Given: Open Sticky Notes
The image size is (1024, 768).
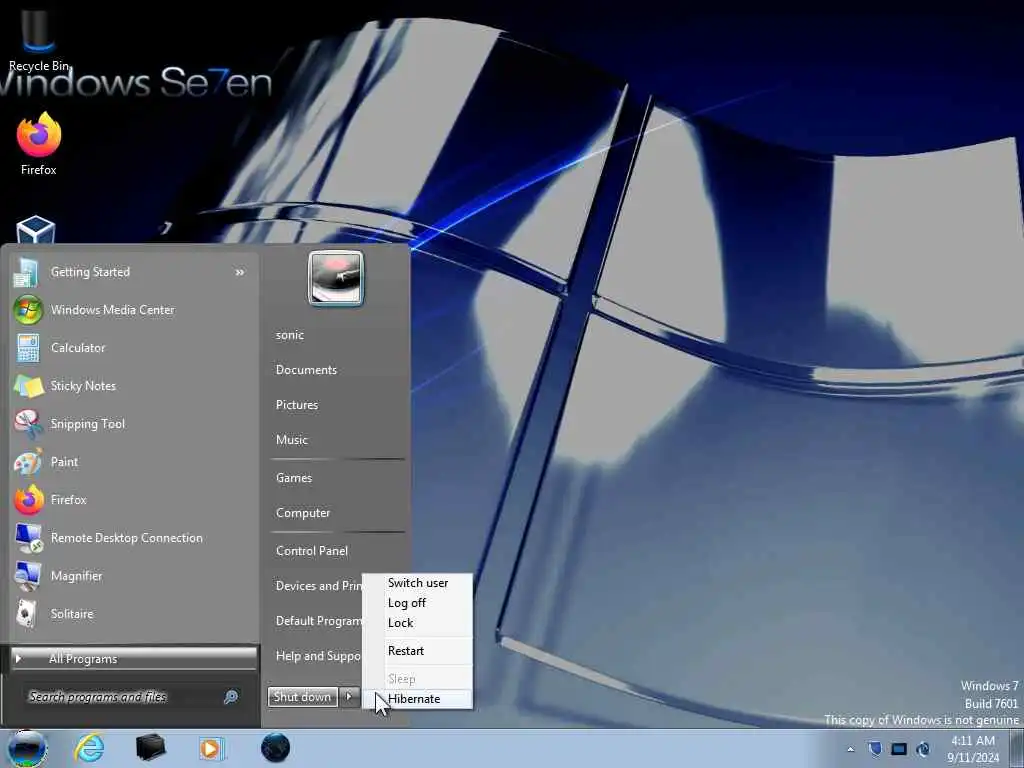Looking at the screenshot, I should (x=134, y=386).
